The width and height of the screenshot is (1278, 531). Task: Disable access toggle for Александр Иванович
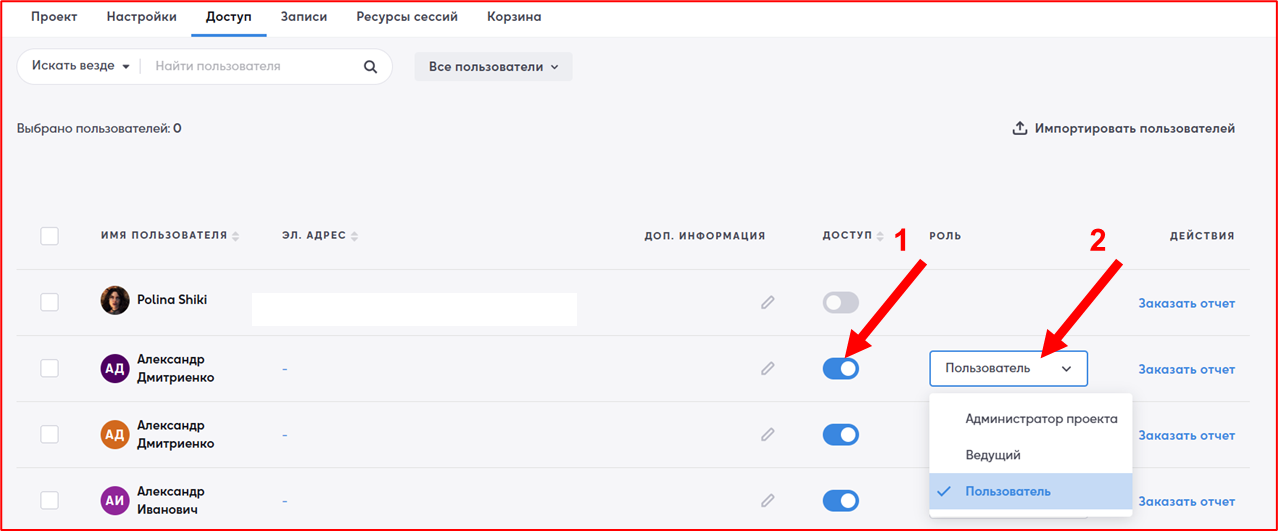coord(840,500)
